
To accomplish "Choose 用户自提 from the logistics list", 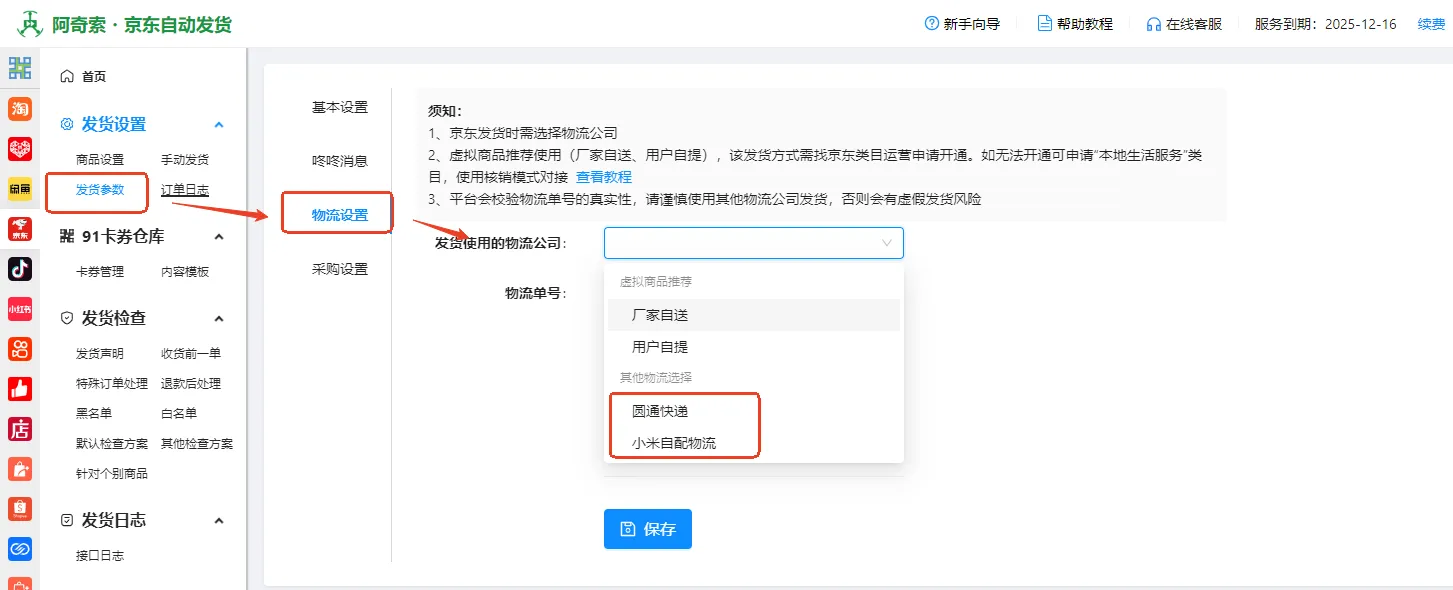I will pos(754,347).
